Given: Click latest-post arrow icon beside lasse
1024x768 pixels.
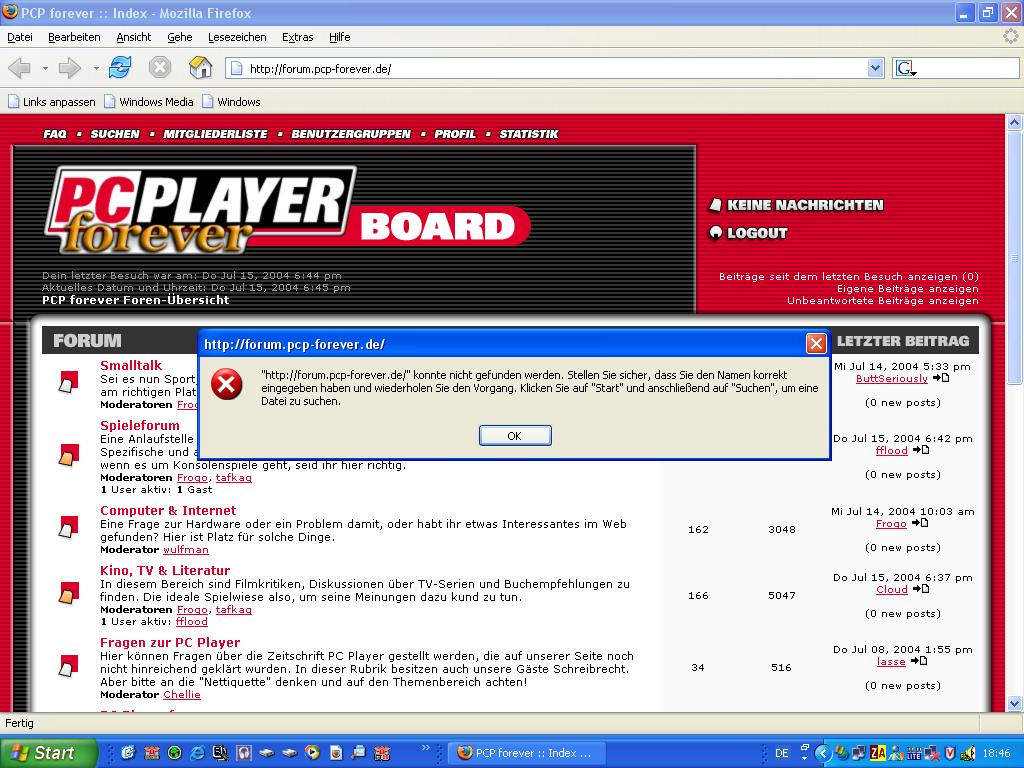Looking at the screenshot, I should (x=918, y=661).
